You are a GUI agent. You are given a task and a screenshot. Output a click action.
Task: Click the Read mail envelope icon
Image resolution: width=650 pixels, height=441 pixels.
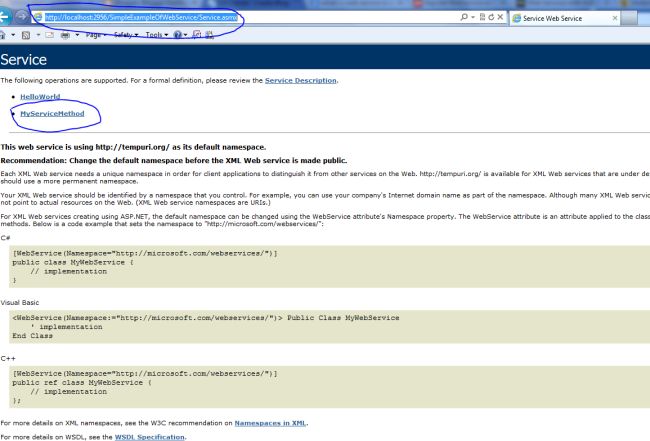pyautogui.click(x=50, y=35)
